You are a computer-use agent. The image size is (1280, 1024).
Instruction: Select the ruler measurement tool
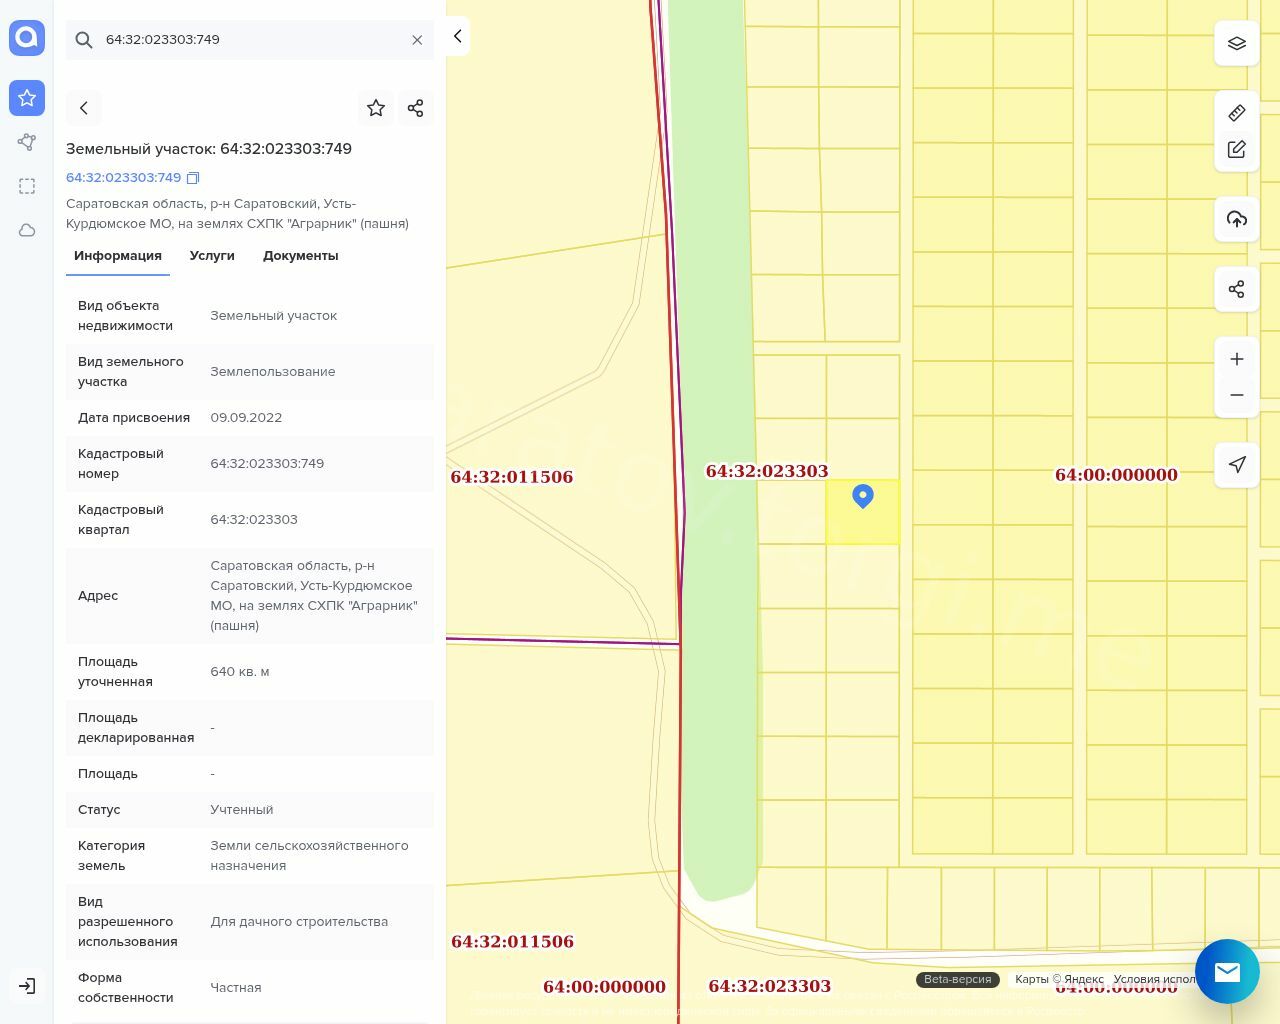point(1236,113)
